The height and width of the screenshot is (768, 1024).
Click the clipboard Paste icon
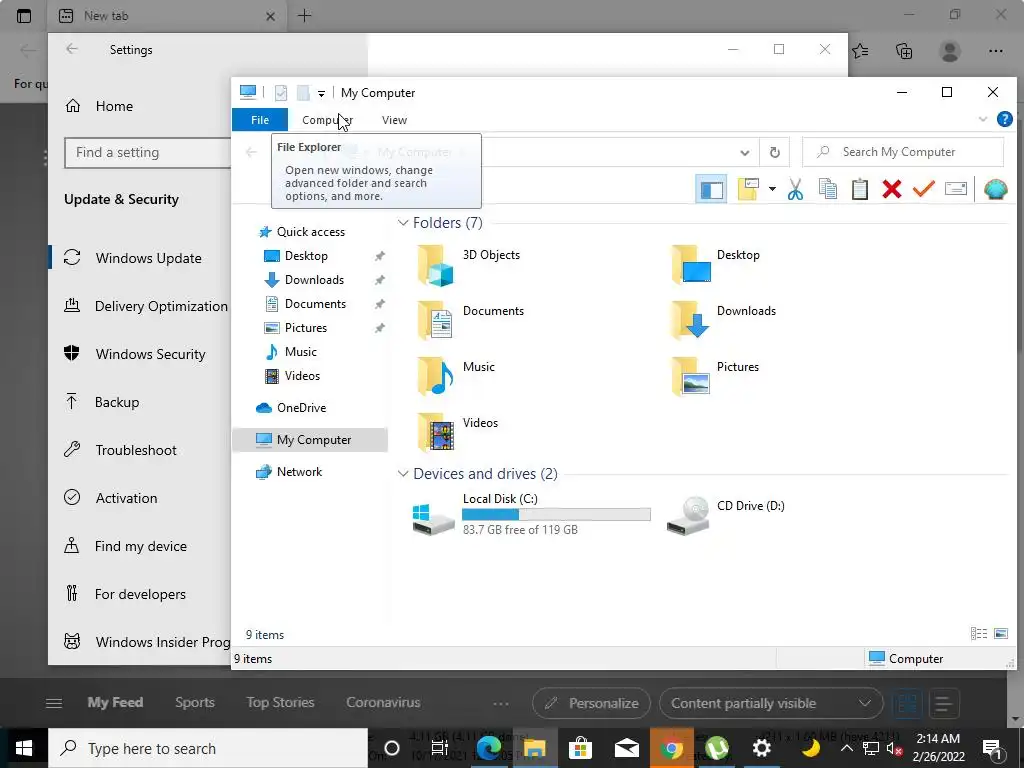tap(859, 189)
